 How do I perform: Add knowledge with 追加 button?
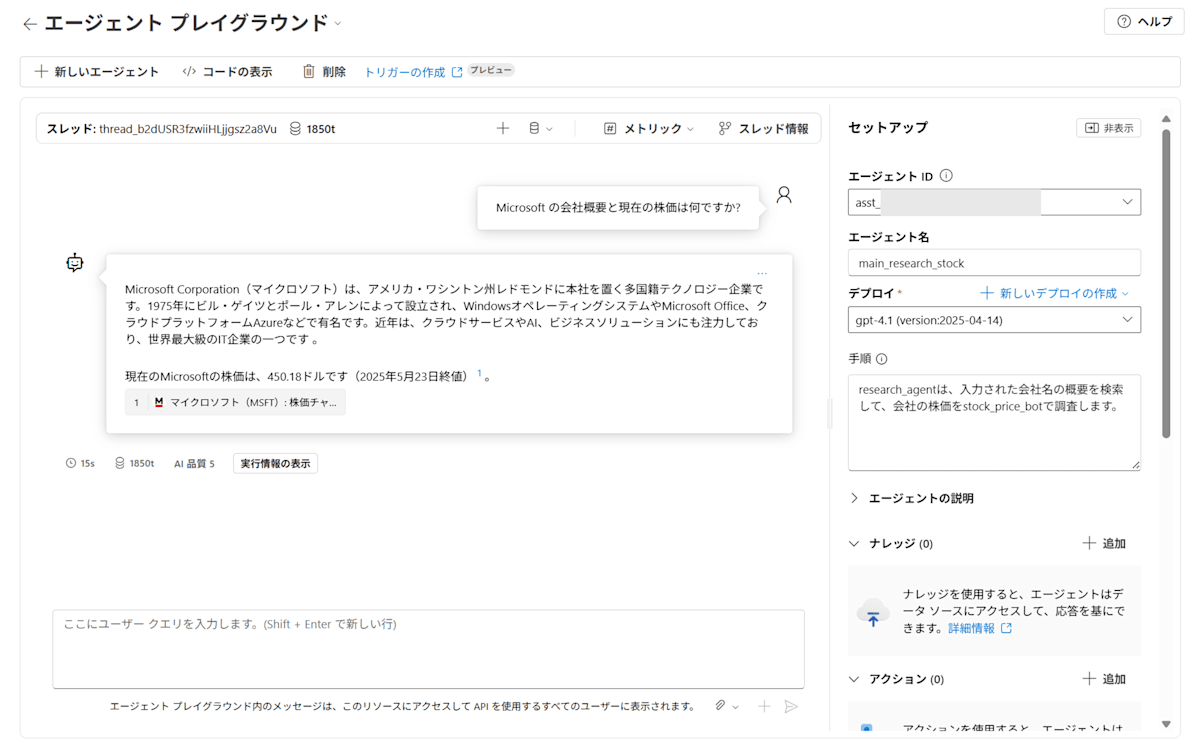(1104, 543)
